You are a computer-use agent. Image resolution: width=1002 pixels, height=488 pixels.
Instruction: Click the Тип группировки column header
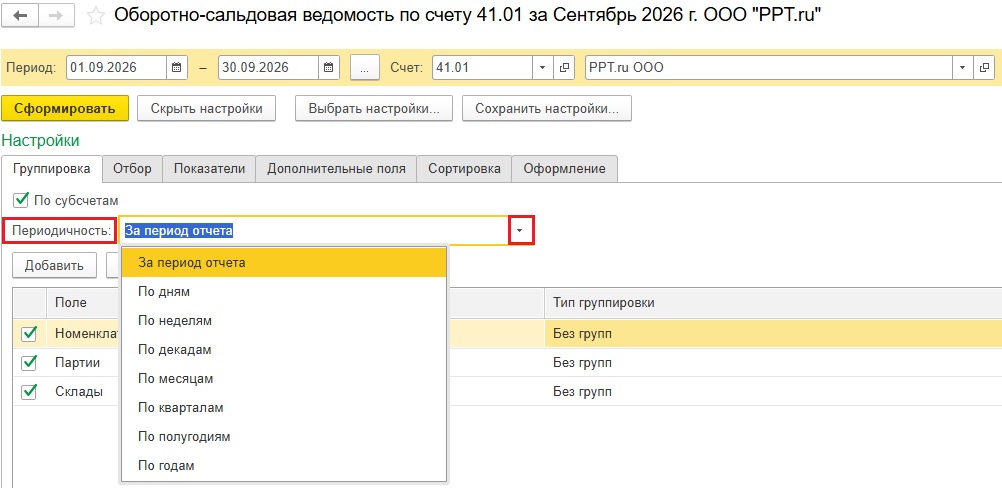coord(773,303)
